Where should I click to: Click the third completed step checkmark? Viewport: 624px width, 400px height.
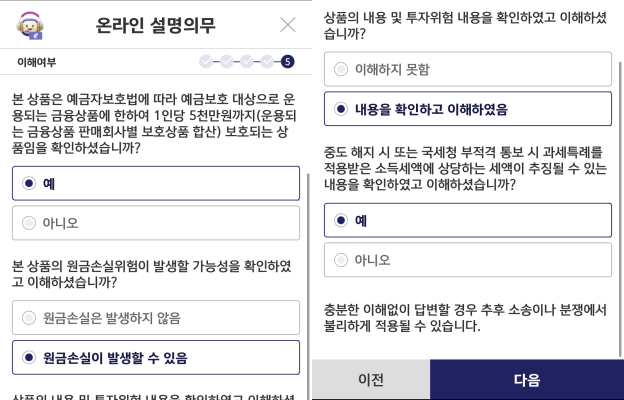point(247,62)
